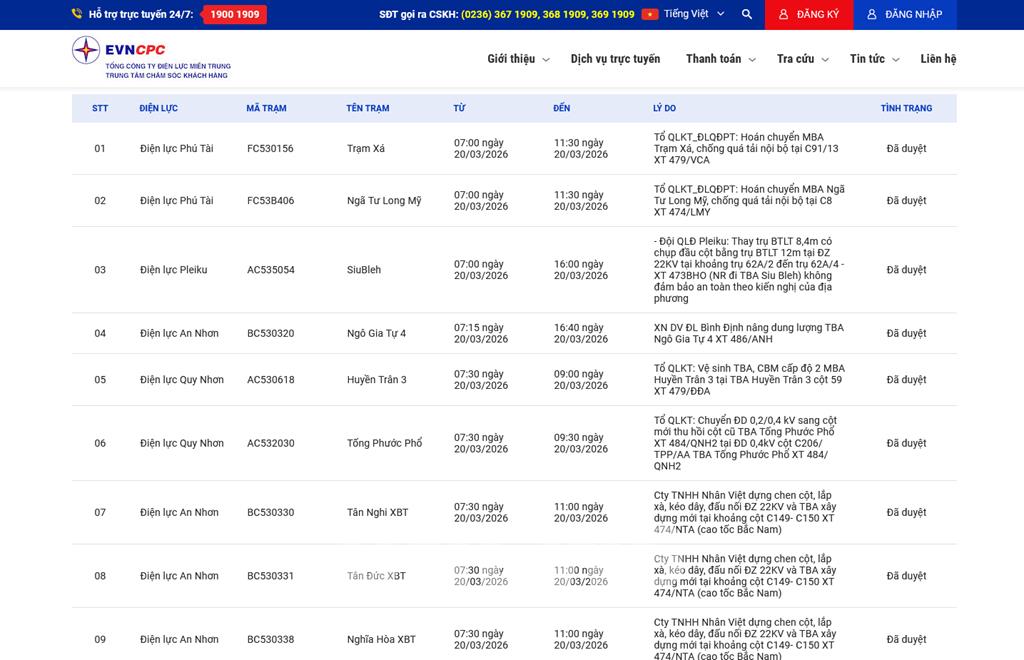
Task: Expand the Giới thiệu menu chevron
Action: click(x=546, y=60)
